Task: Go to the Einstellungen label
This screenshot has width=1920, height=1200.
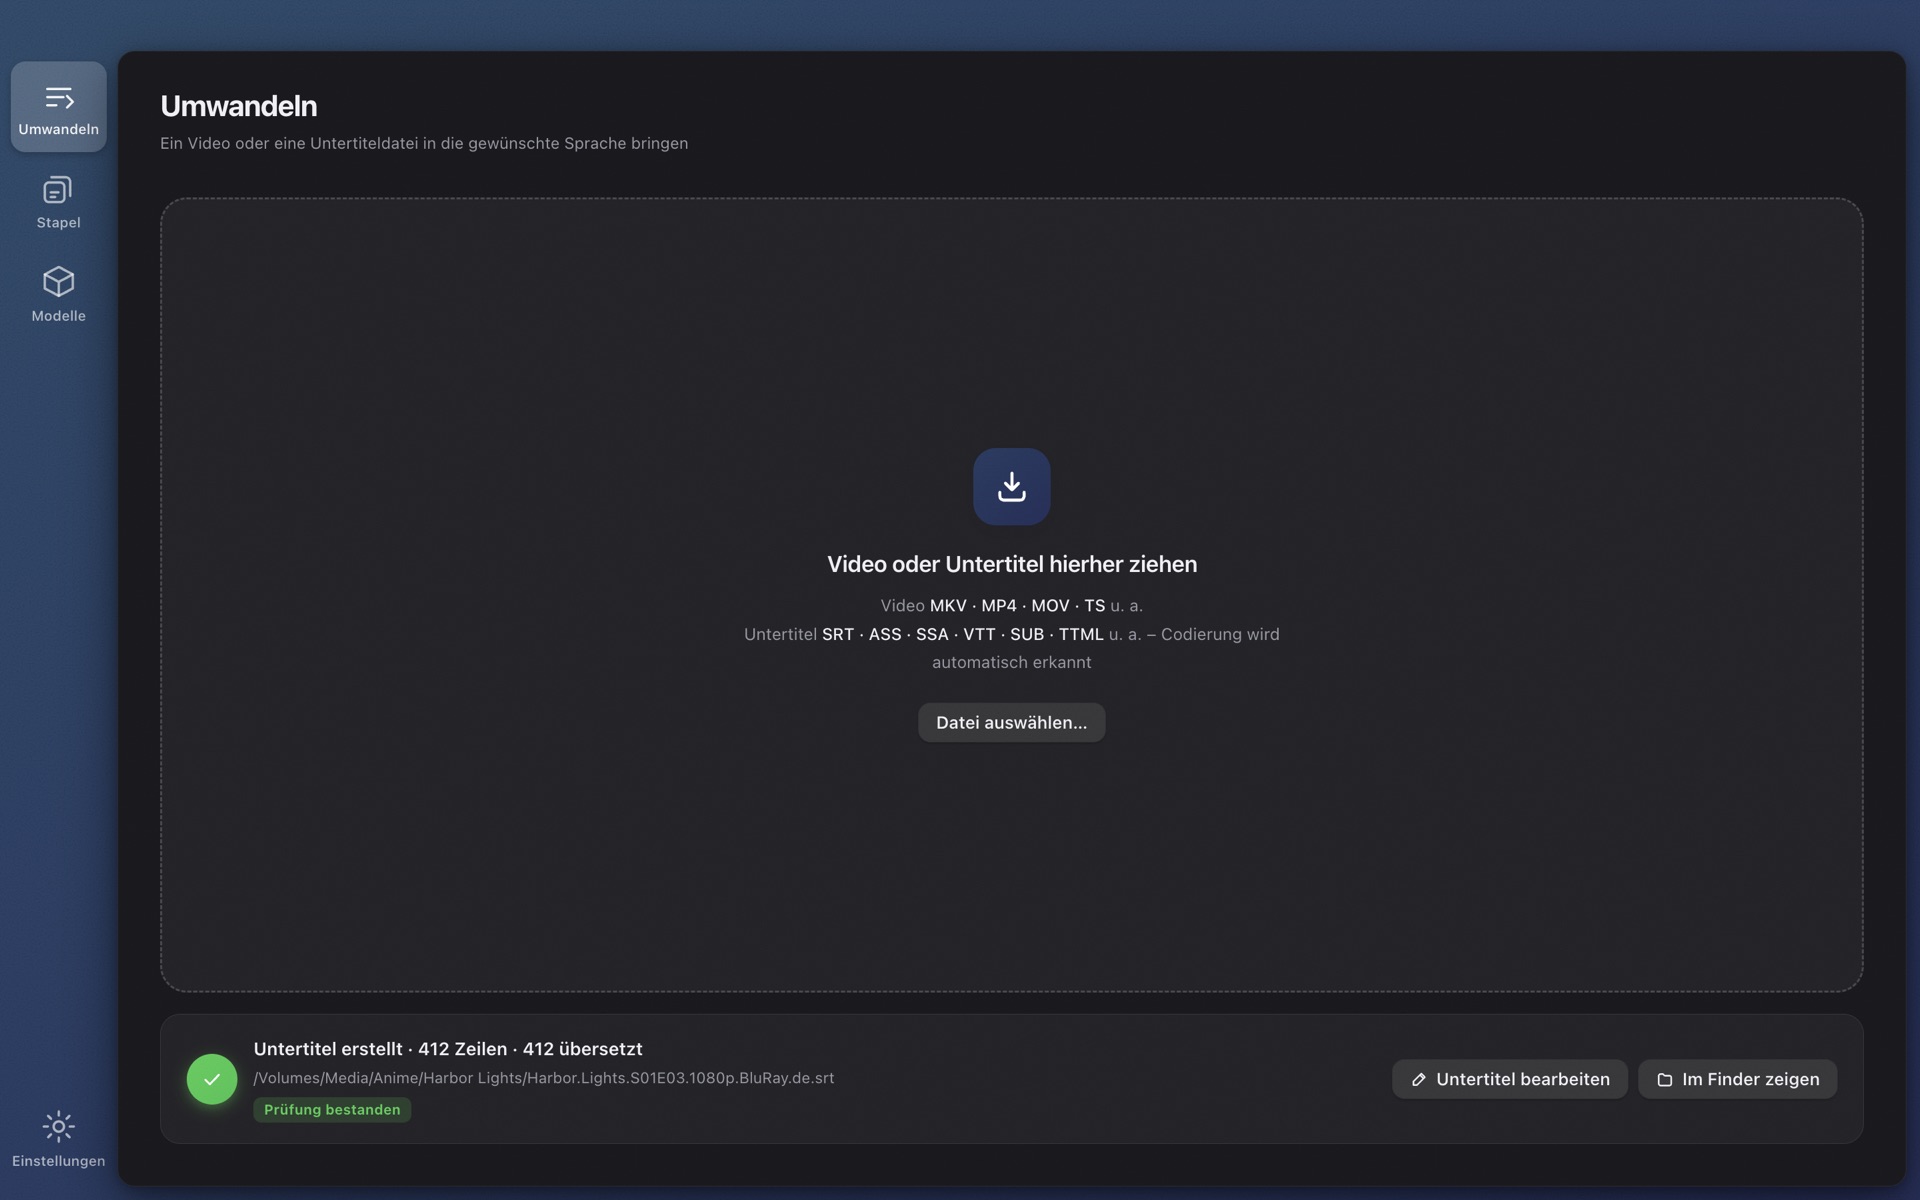Action: [x=58, y=1161]
